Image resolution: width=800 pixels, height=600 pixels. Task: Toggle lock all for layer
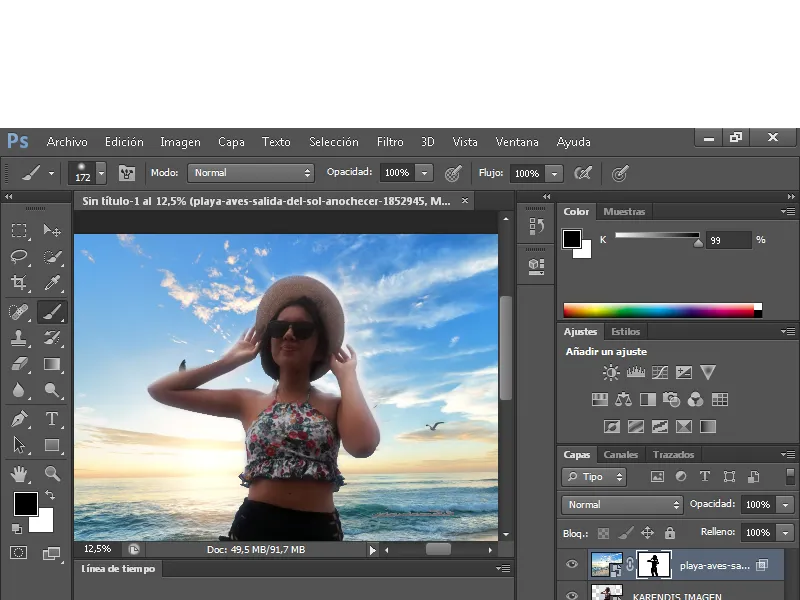pos(670,533)
